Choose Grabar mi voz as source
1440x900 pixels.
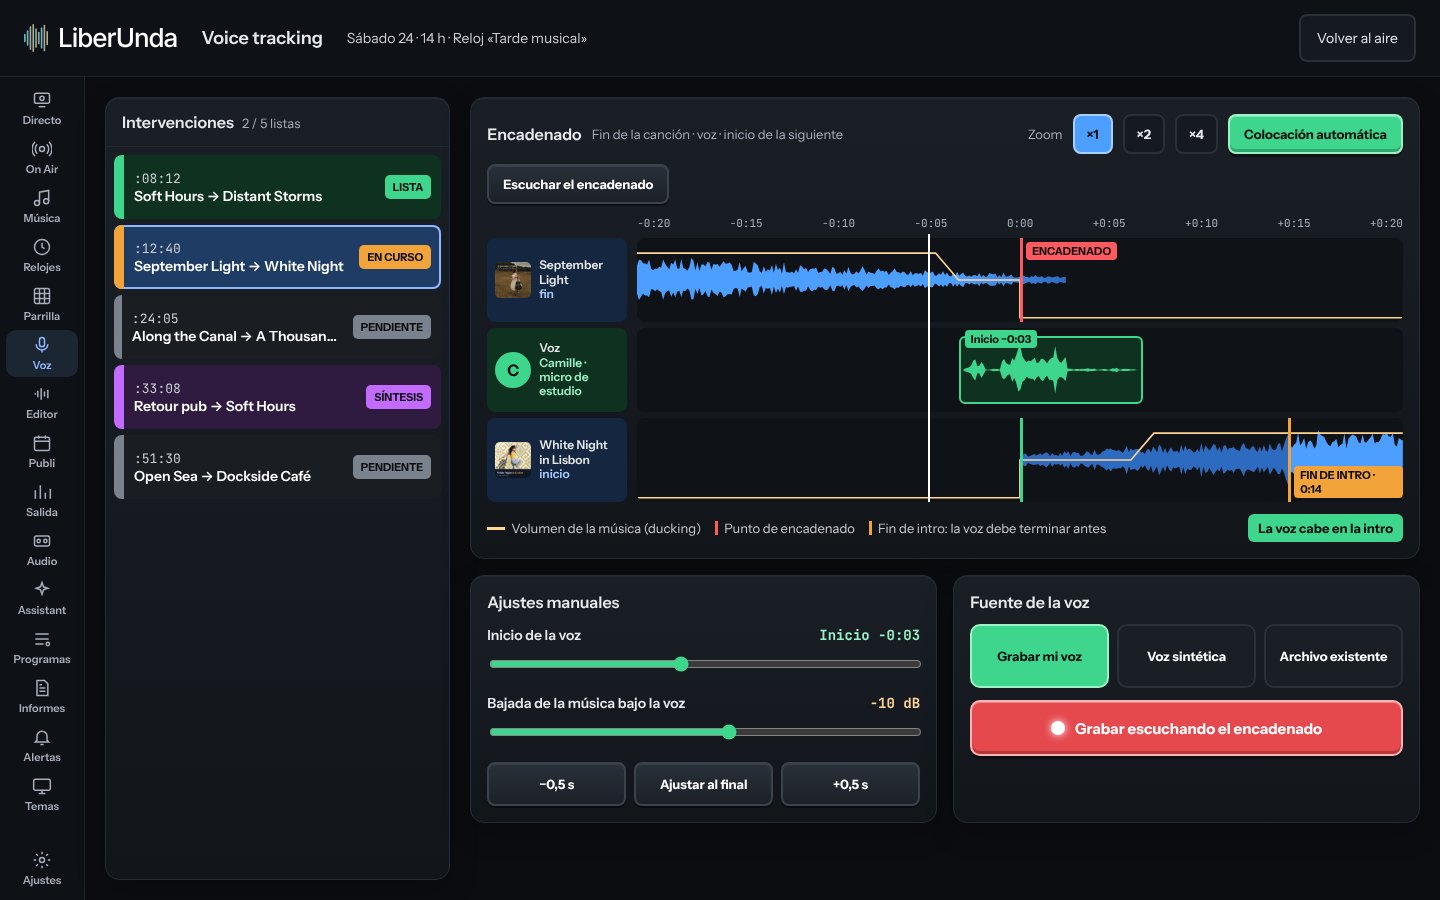pos(1039,656)
